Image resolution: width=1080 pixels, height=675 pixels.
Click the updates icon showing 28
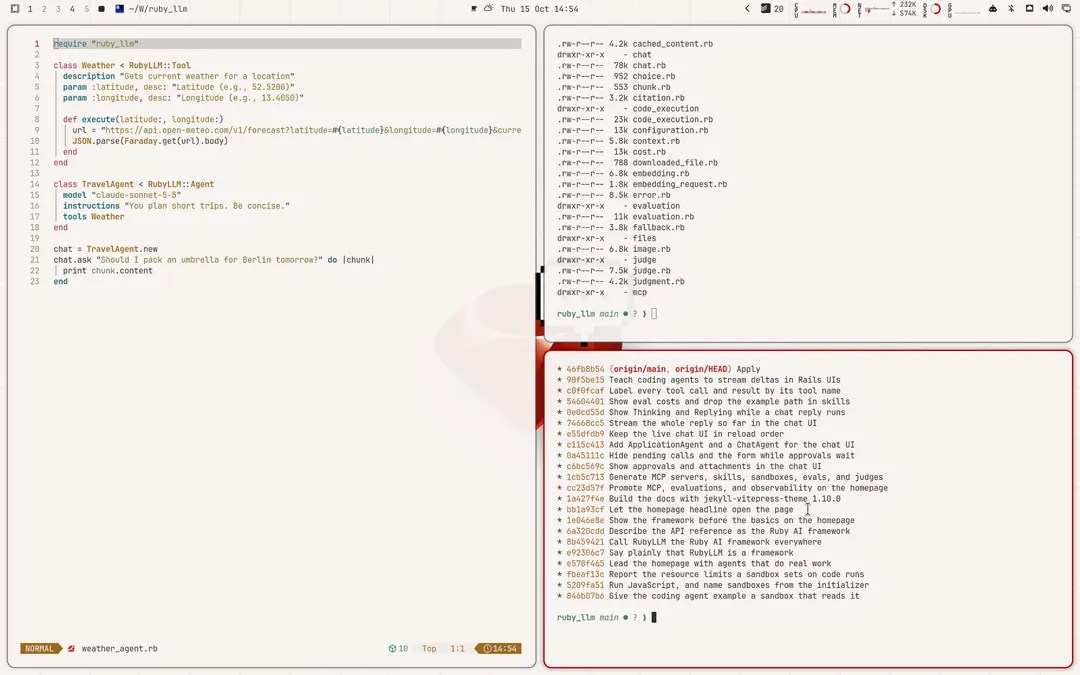(772, 9)
